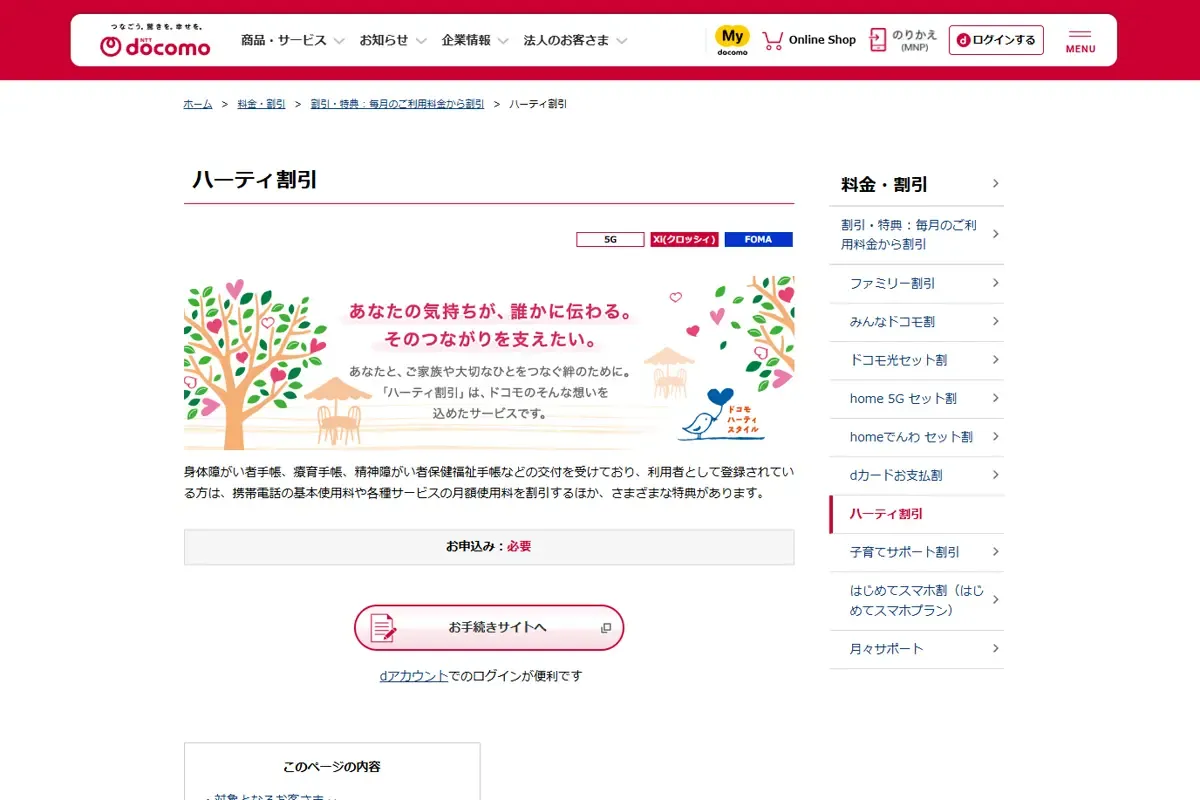Click the external-link icon next to お手続きサイトへ
The image size is (1200, 800).
[x=605, y=627]
